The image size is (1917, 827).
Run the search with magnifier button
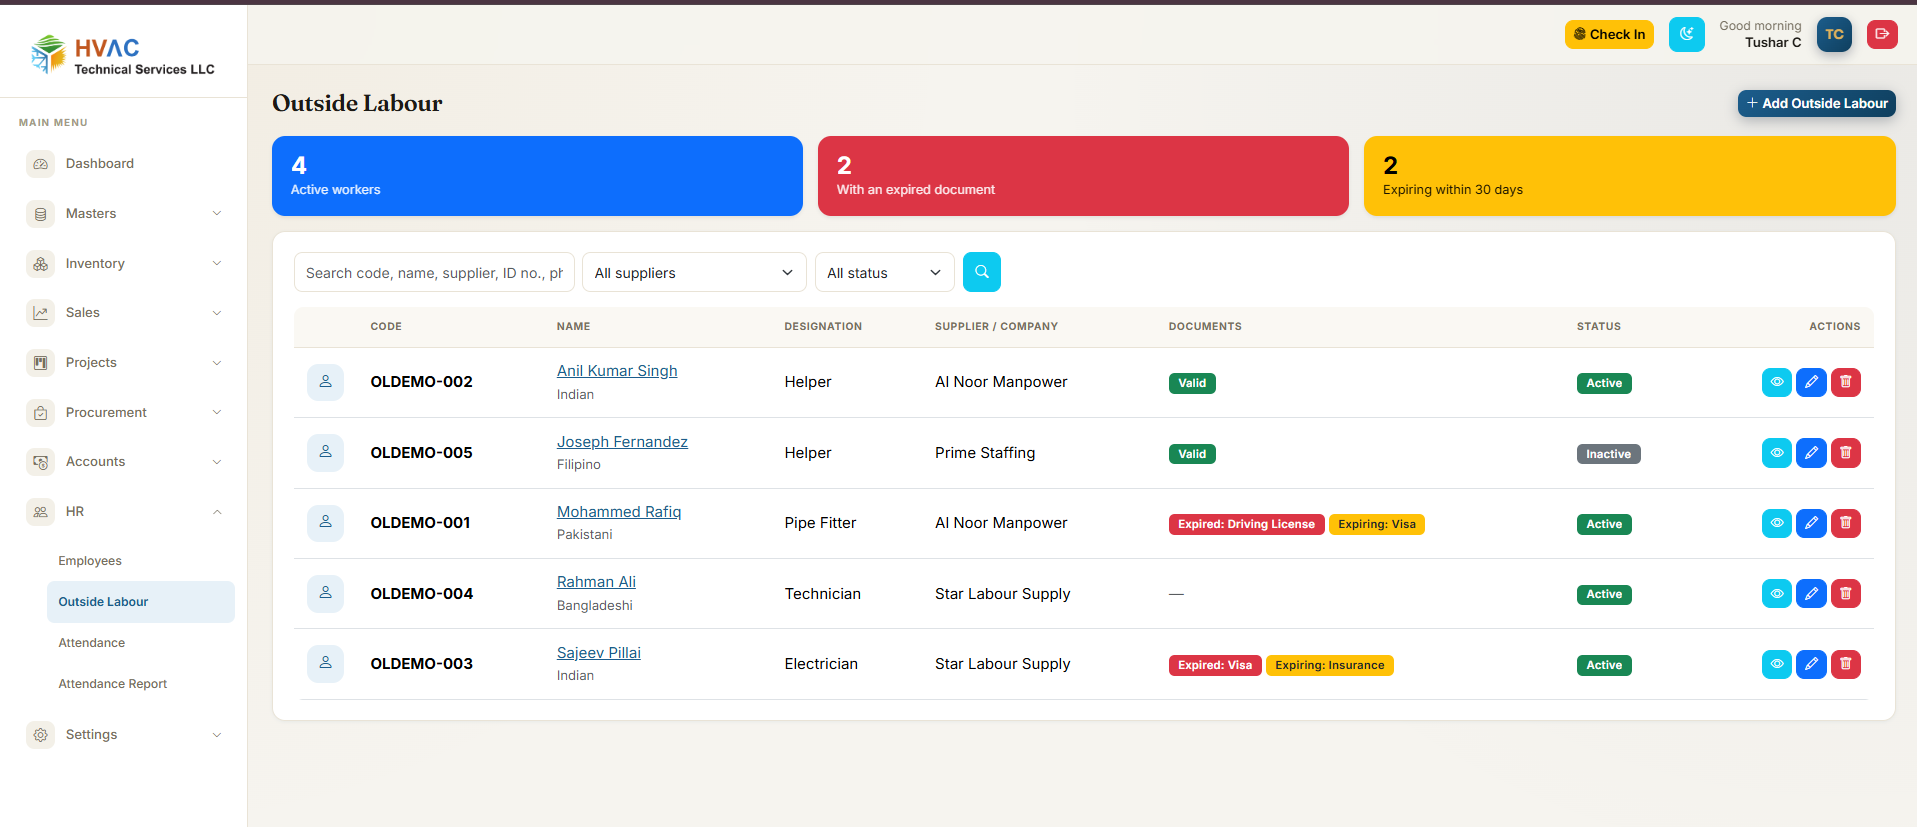coord(981,272)
